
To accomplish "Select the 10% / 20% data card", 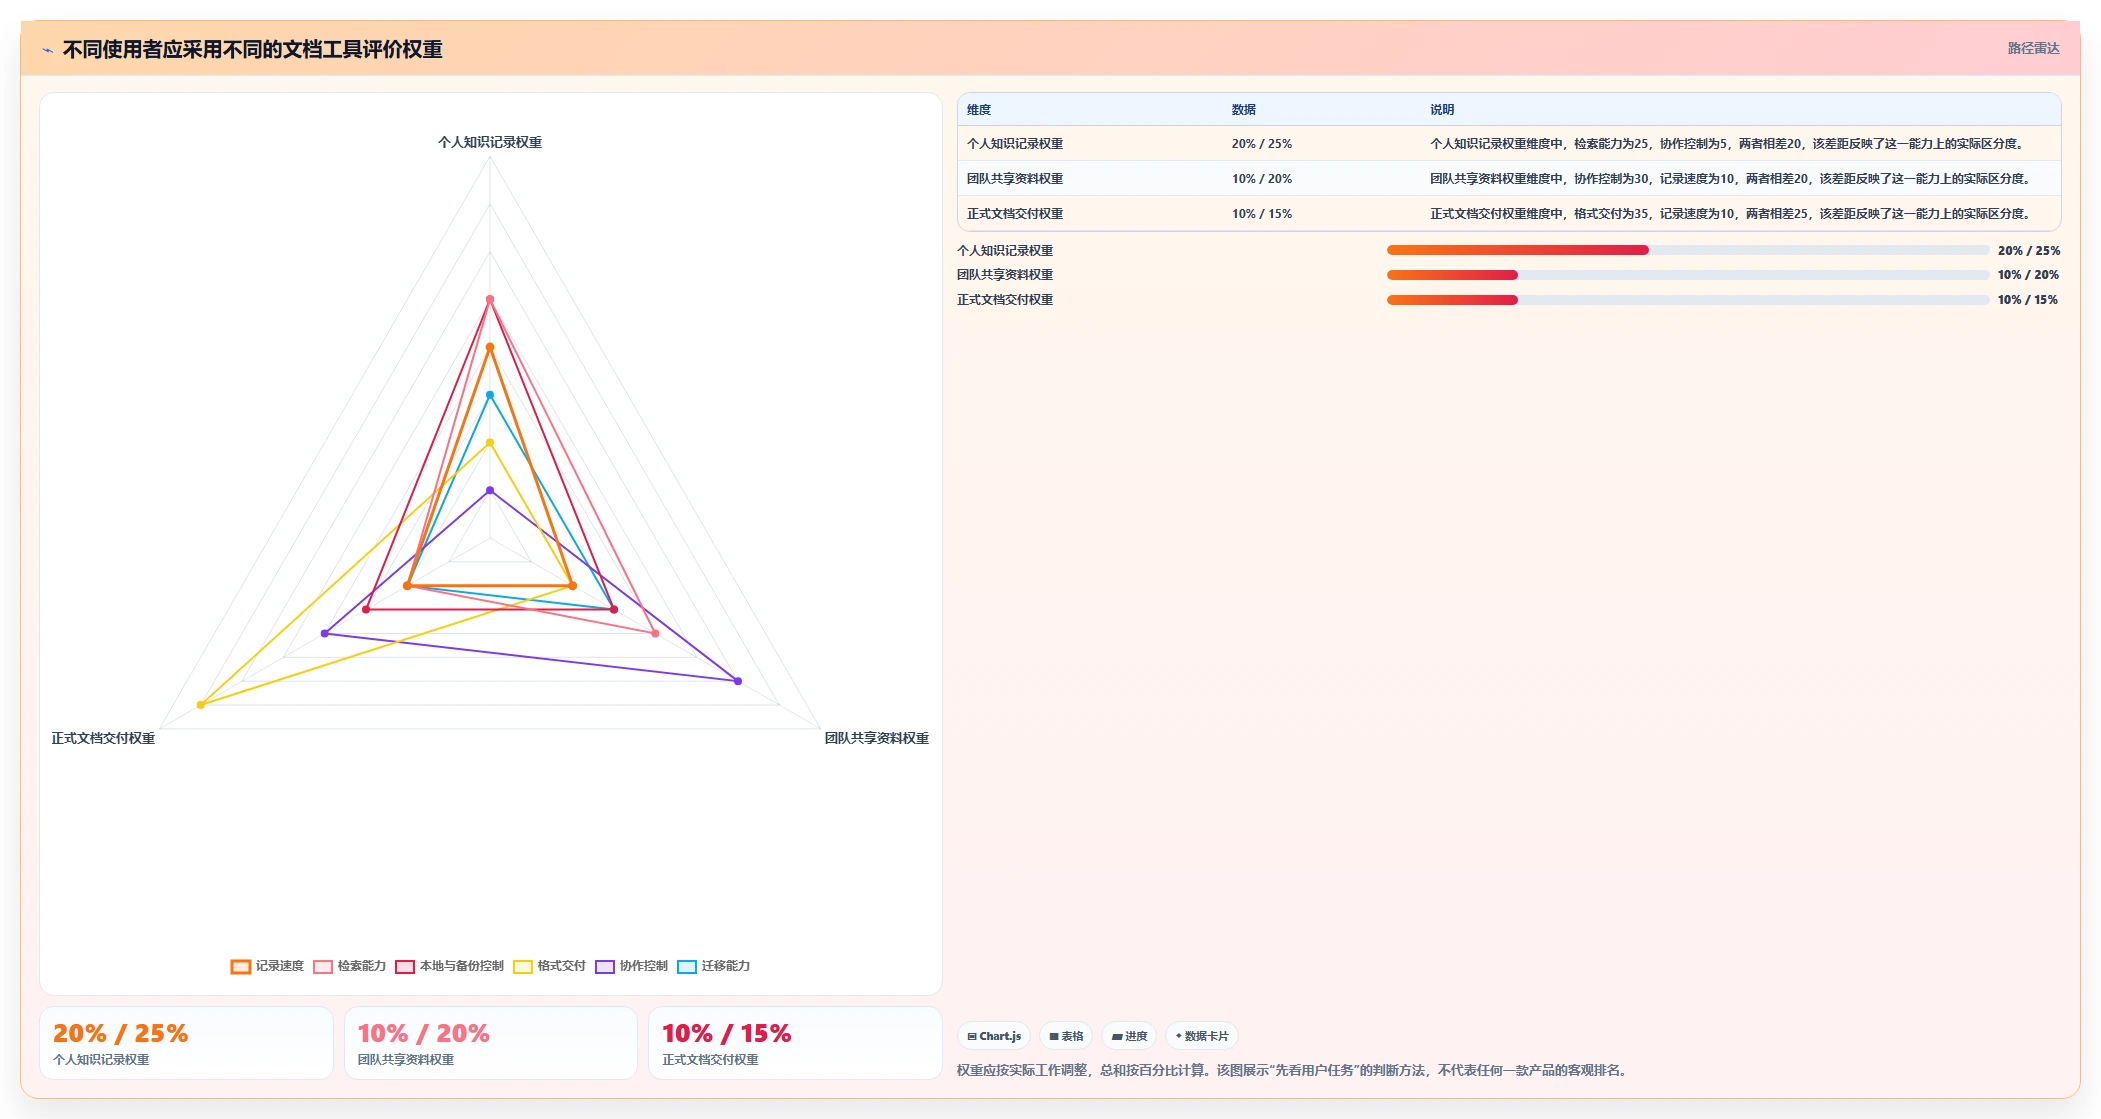I will 491,1043.
